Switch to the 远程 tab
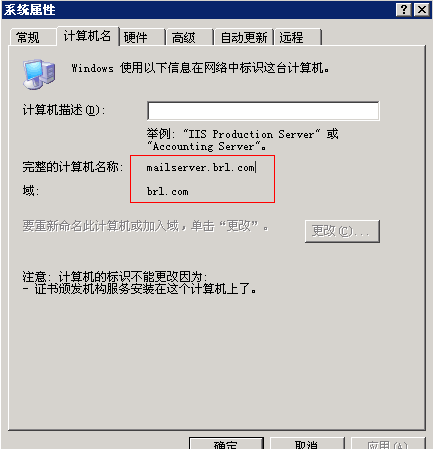This screenshot has height=449, width=434. pyautogui.click(x=298, y=37)
